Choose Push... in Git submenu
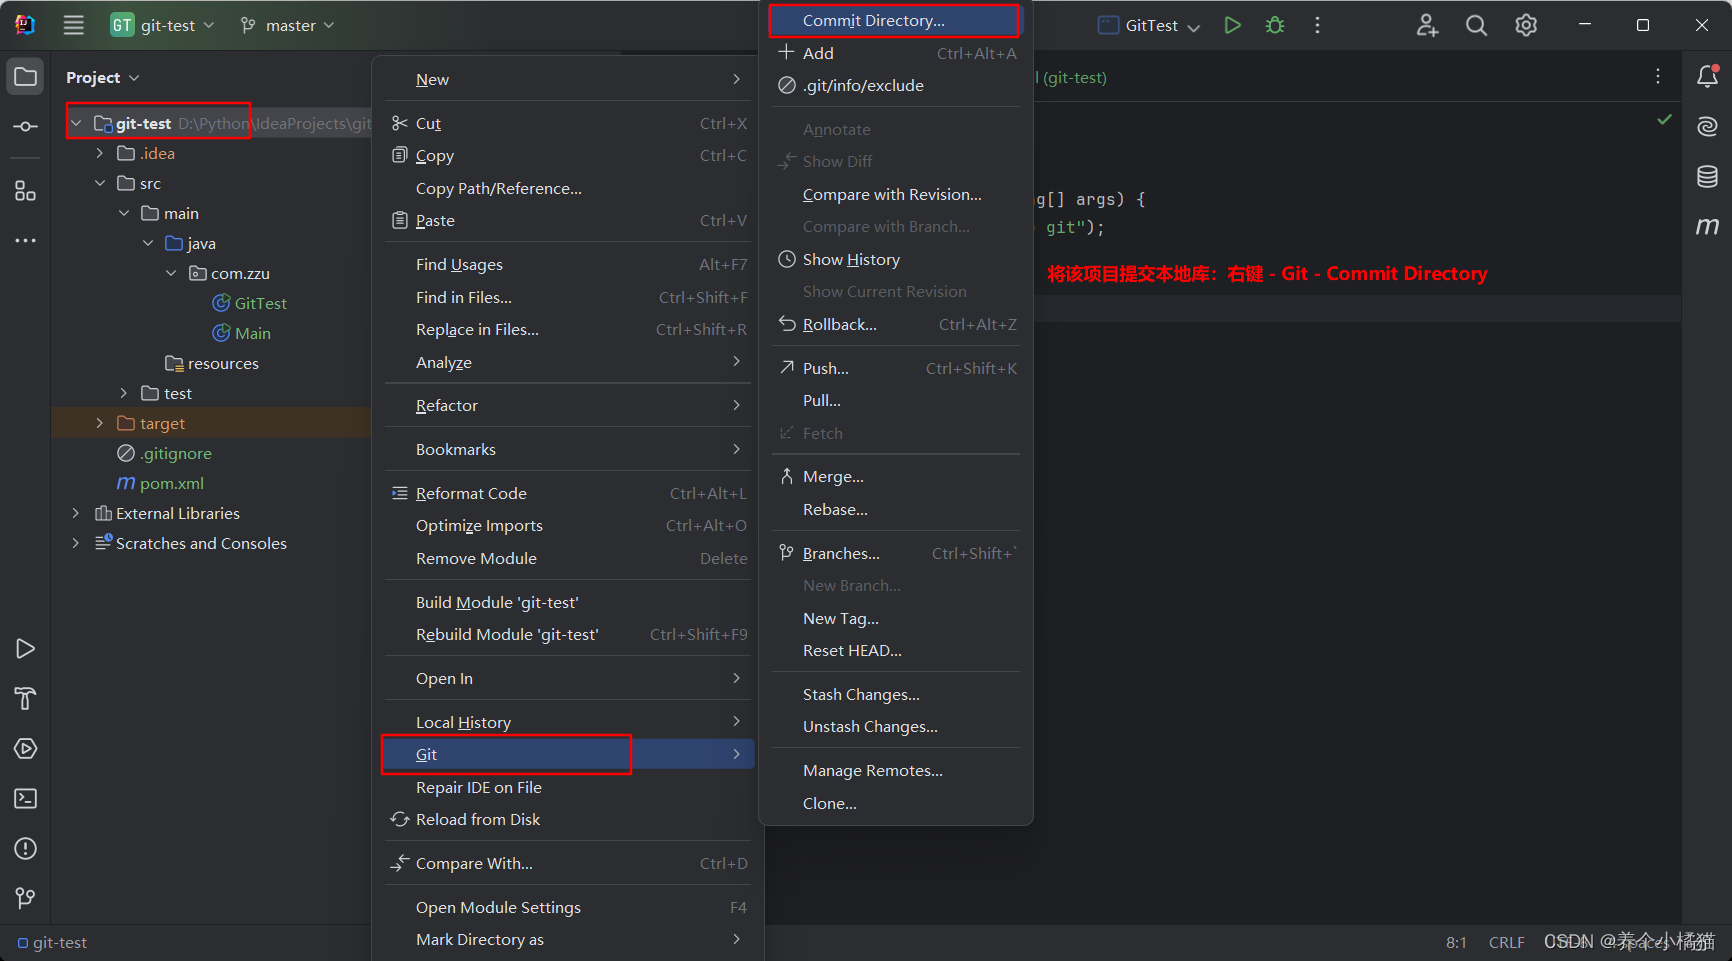 click(x=895, y=368)
